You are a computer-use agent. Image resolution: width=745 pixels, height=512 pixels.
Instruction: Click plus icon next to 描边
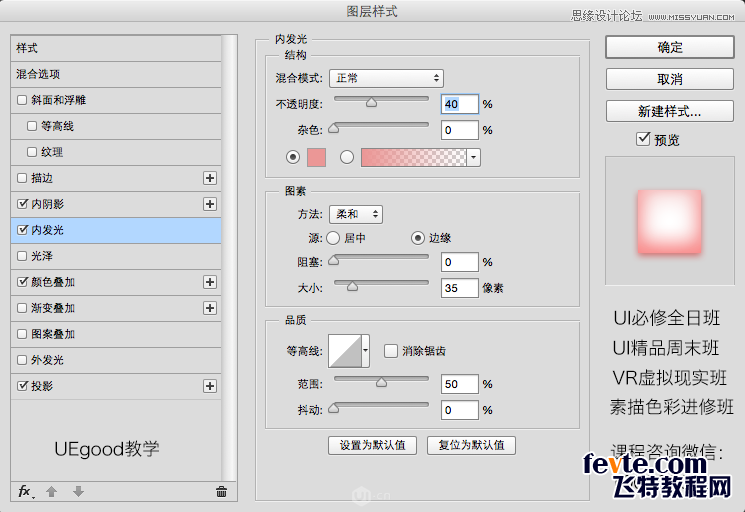point(210,178)
